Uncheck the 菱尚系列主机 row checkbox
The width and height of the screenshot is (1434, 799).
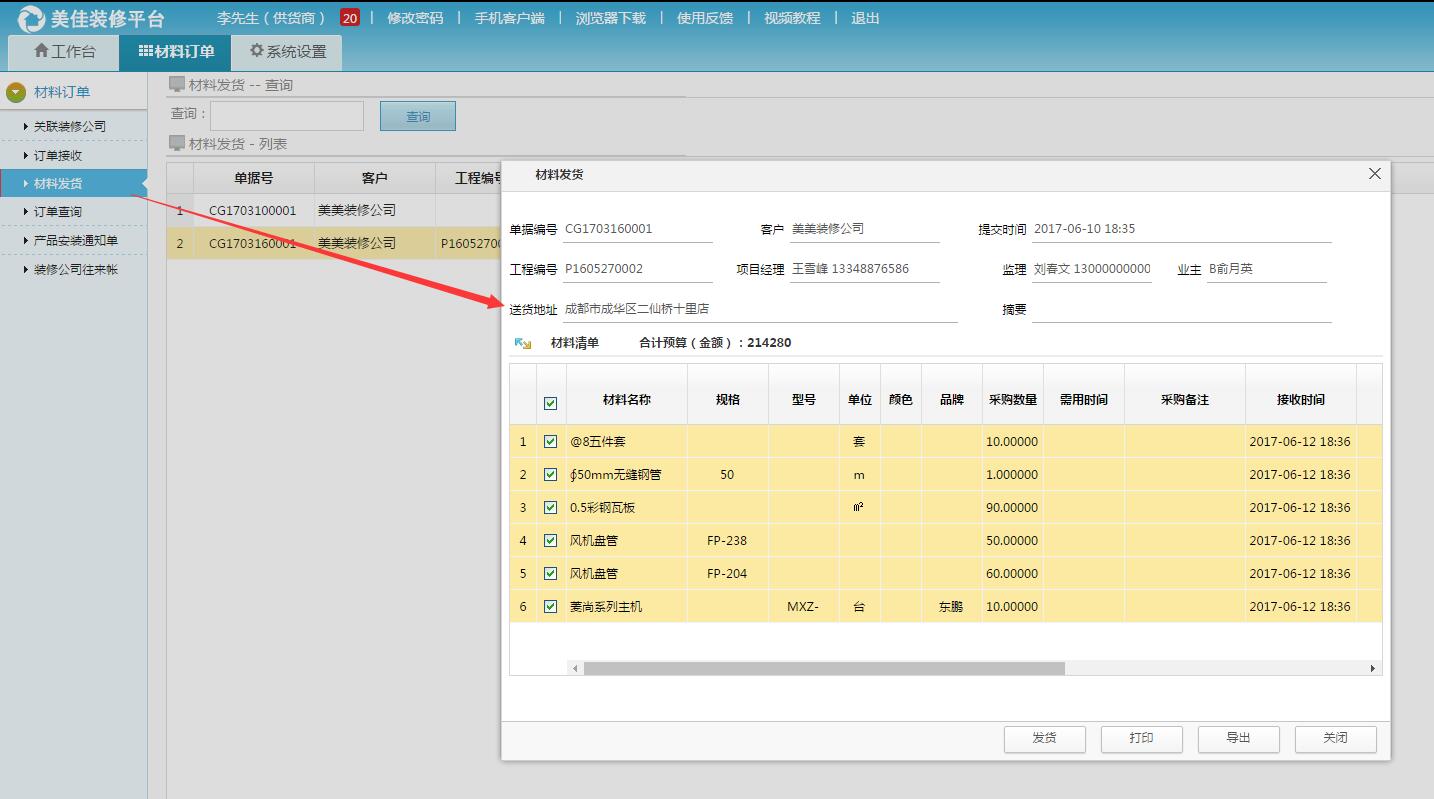(549, 606)
